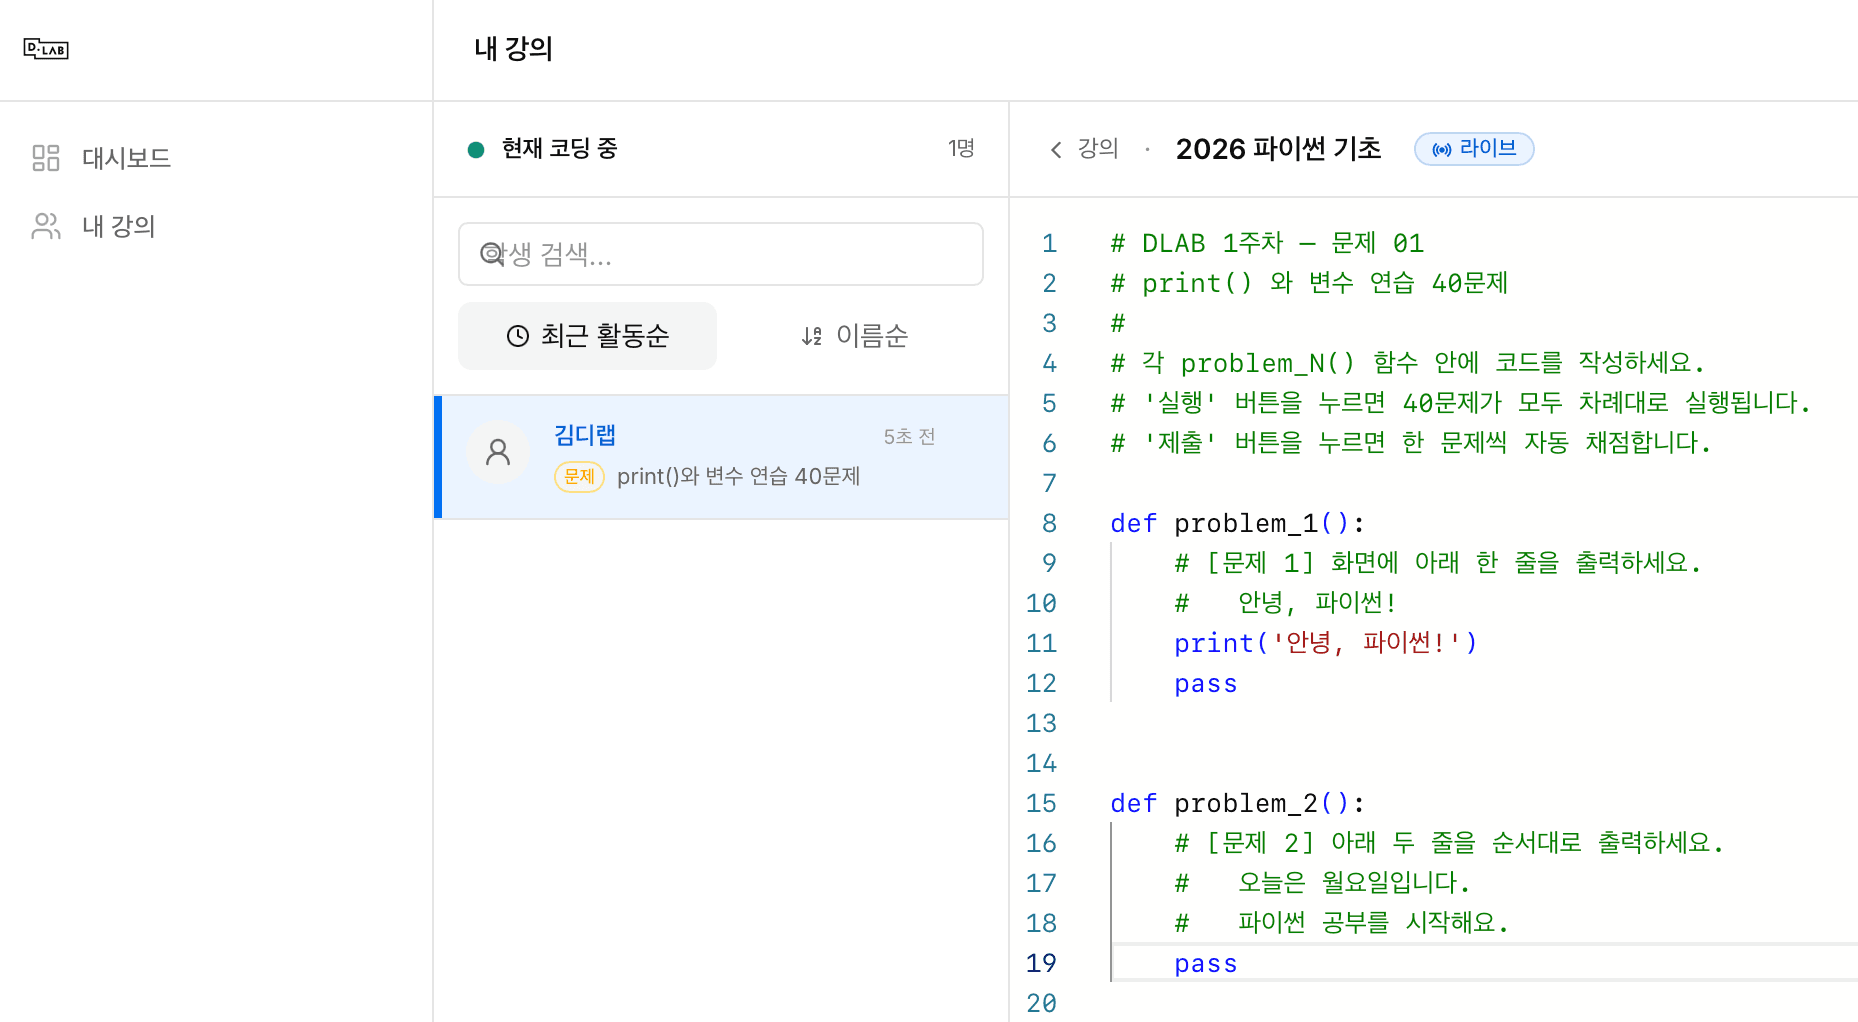Sort students by 이름순
Screen dimensions: 1858x1022
click(x=854, y=336)
